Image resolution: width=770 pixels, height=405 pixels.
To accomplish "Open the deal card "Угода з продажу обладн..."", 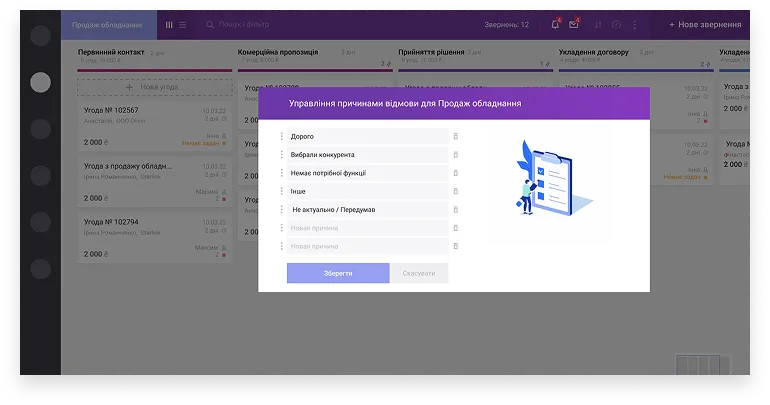I will coord(155,182).
